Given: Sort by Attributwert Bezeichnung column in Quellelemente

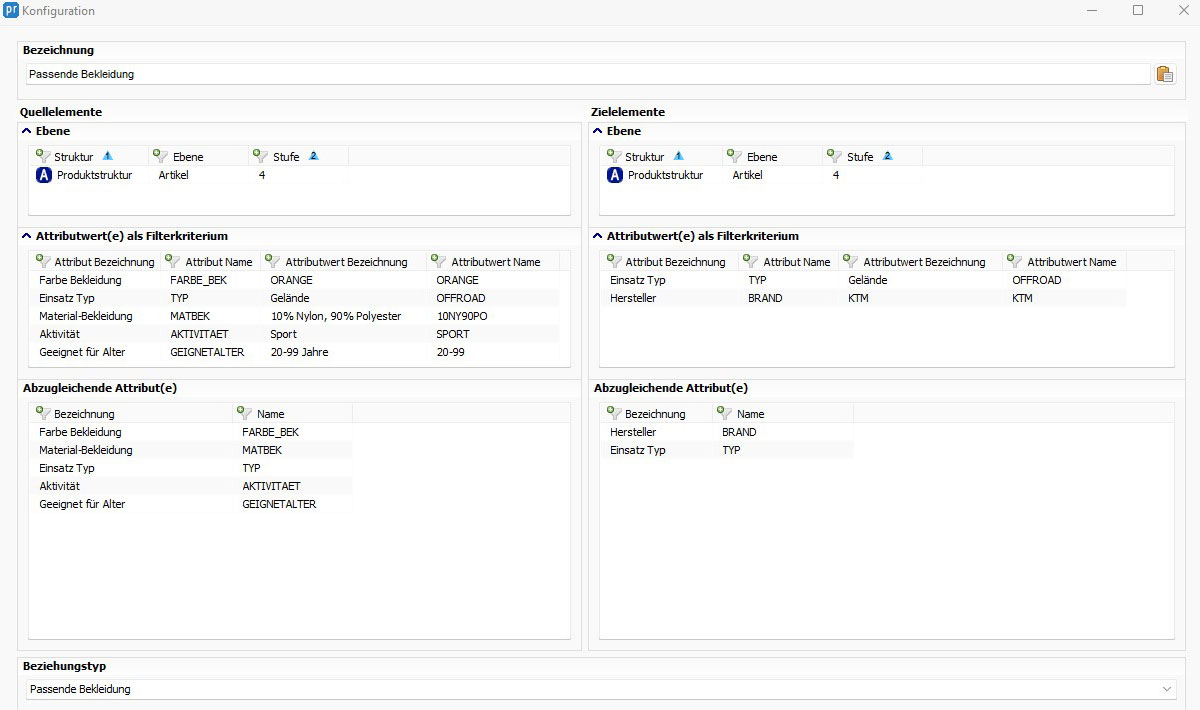Looking at the screenshot, I should click(x=346, y=262).
